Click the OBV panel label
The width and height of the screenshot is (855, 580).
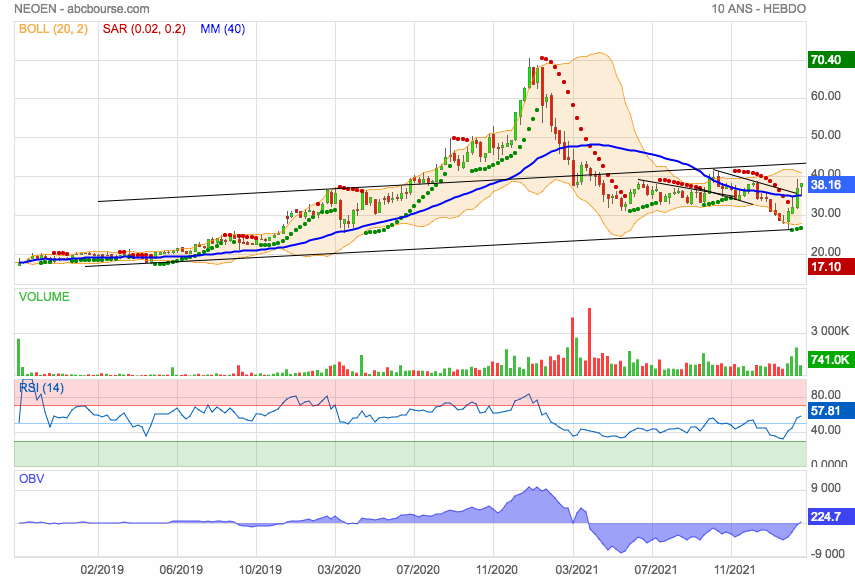tap(32, 479)
